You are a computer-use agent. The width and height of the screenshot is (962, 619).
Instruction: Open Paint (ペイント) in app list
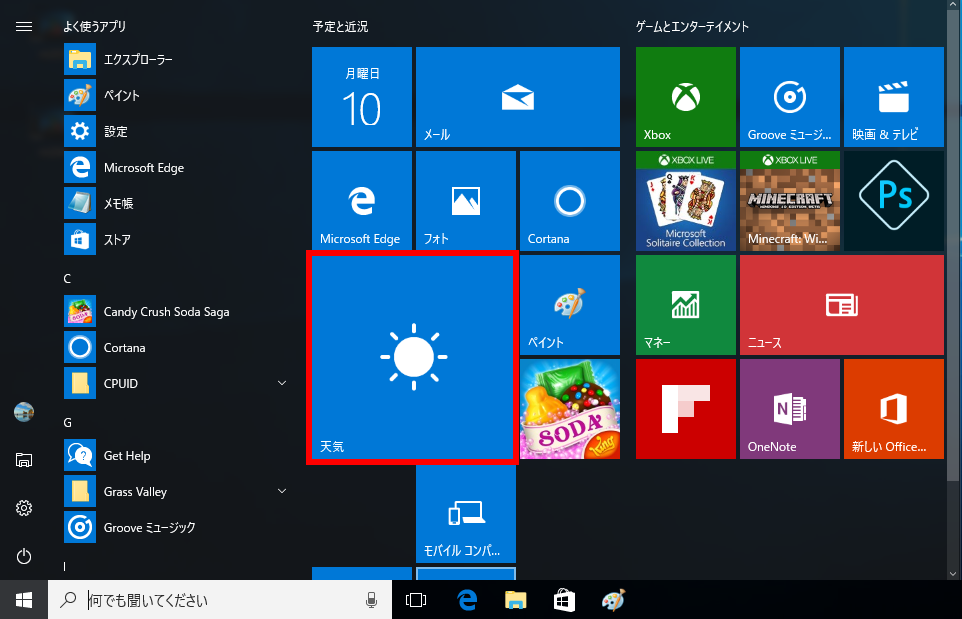[175, 96]
